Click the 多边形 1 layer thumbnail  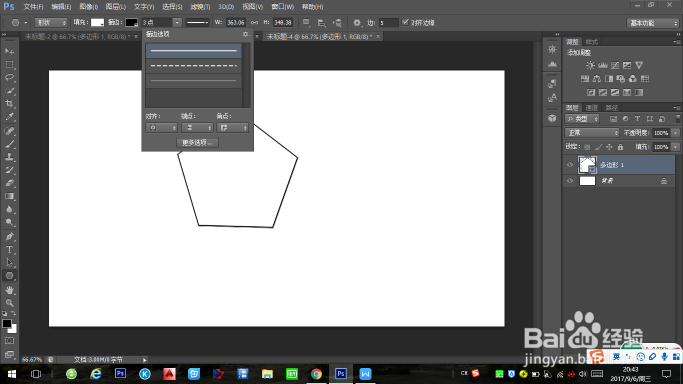click(x=587, y=165)
